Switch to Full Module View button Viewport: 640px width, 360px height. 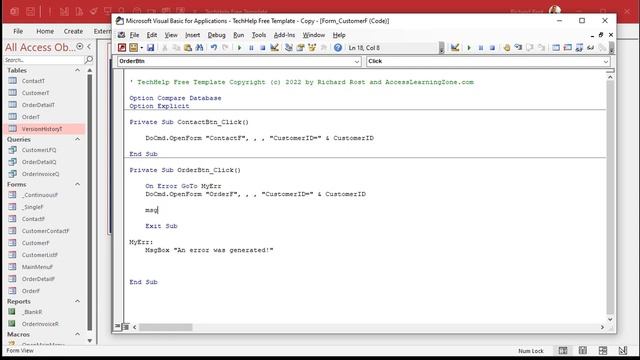(x=125, y=327)
